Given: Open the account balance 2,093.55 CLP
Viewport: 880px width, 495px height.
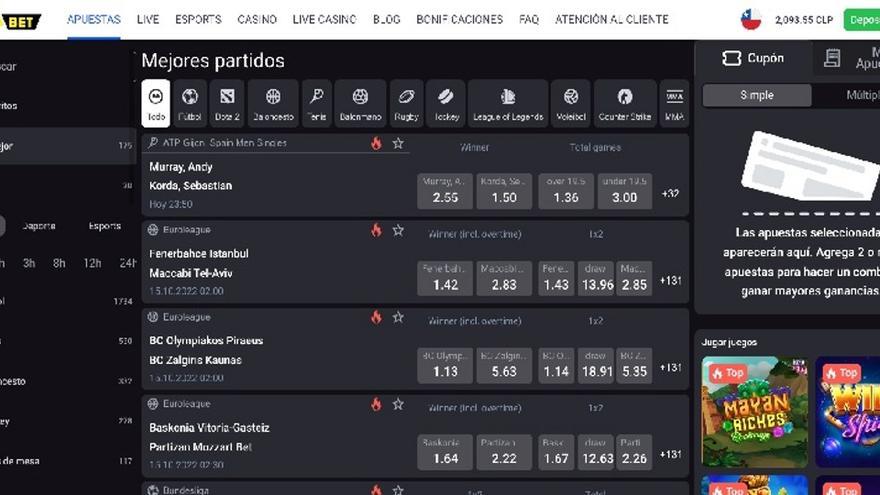Looking at the screenshot, I should pos(804,20).
